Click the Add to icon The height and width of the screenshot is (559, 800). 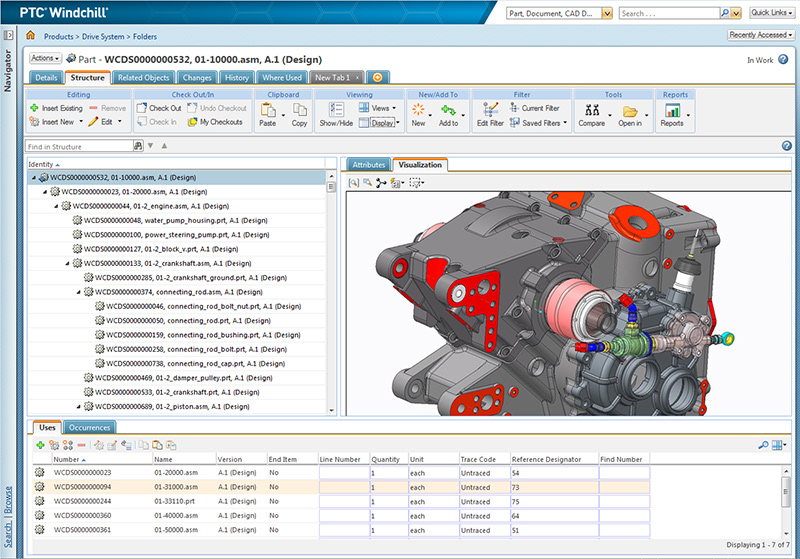tap(448, 110)
